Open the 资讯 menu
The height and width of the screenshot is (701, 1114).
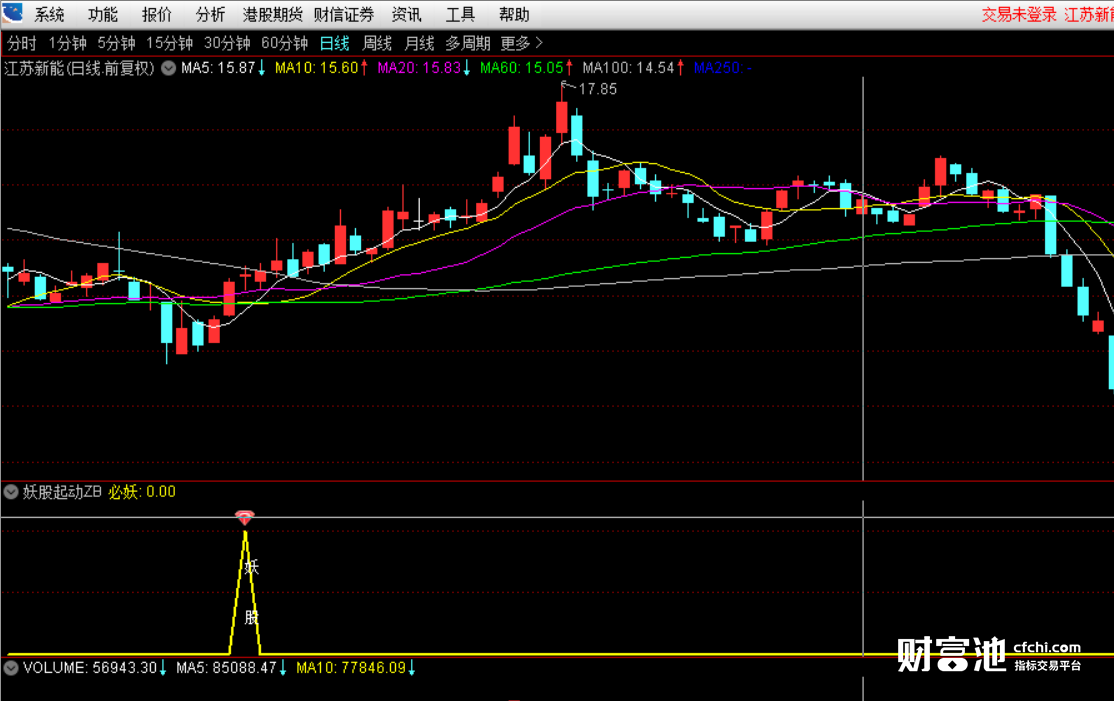pyautogui.click(x=406, y=14)
